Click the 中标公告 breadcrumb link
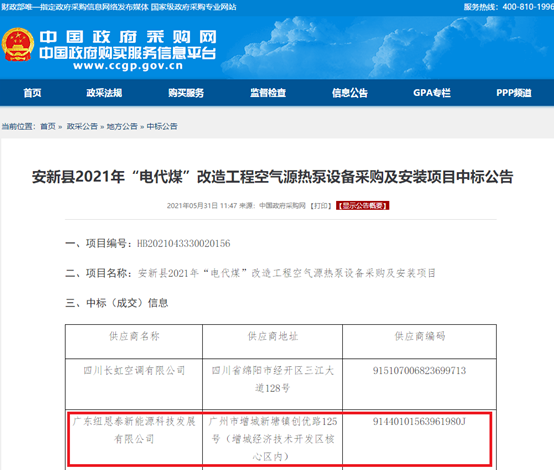The width and height of the screenshot is (554, 470). tap(162, 127)
